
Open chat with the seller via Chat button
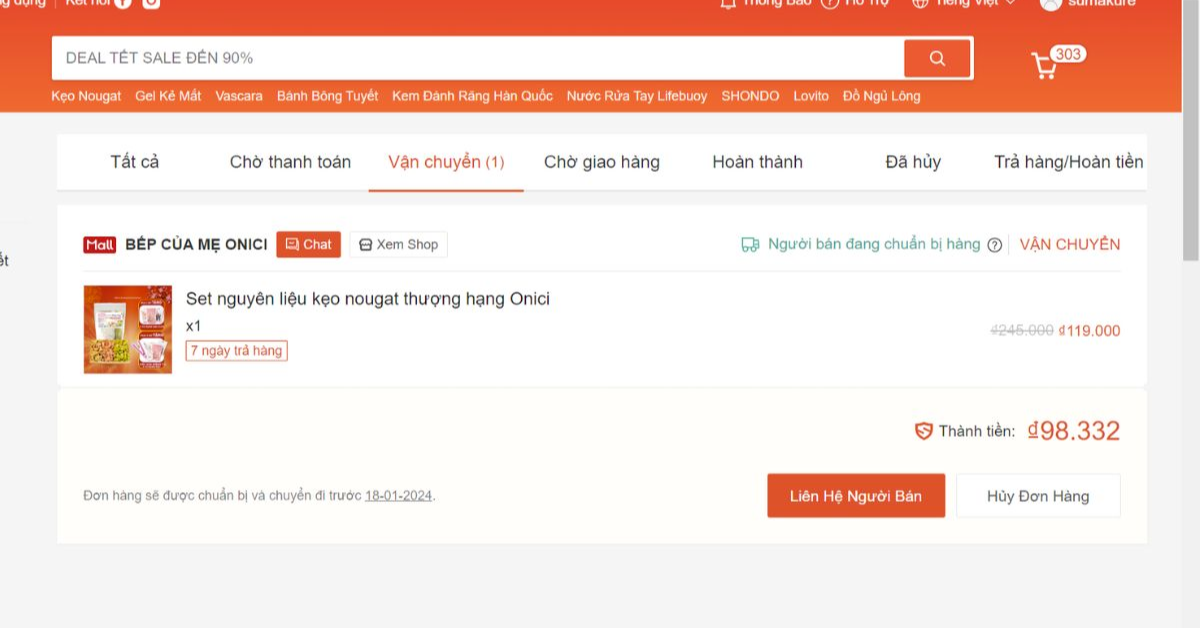pos(308,245)
